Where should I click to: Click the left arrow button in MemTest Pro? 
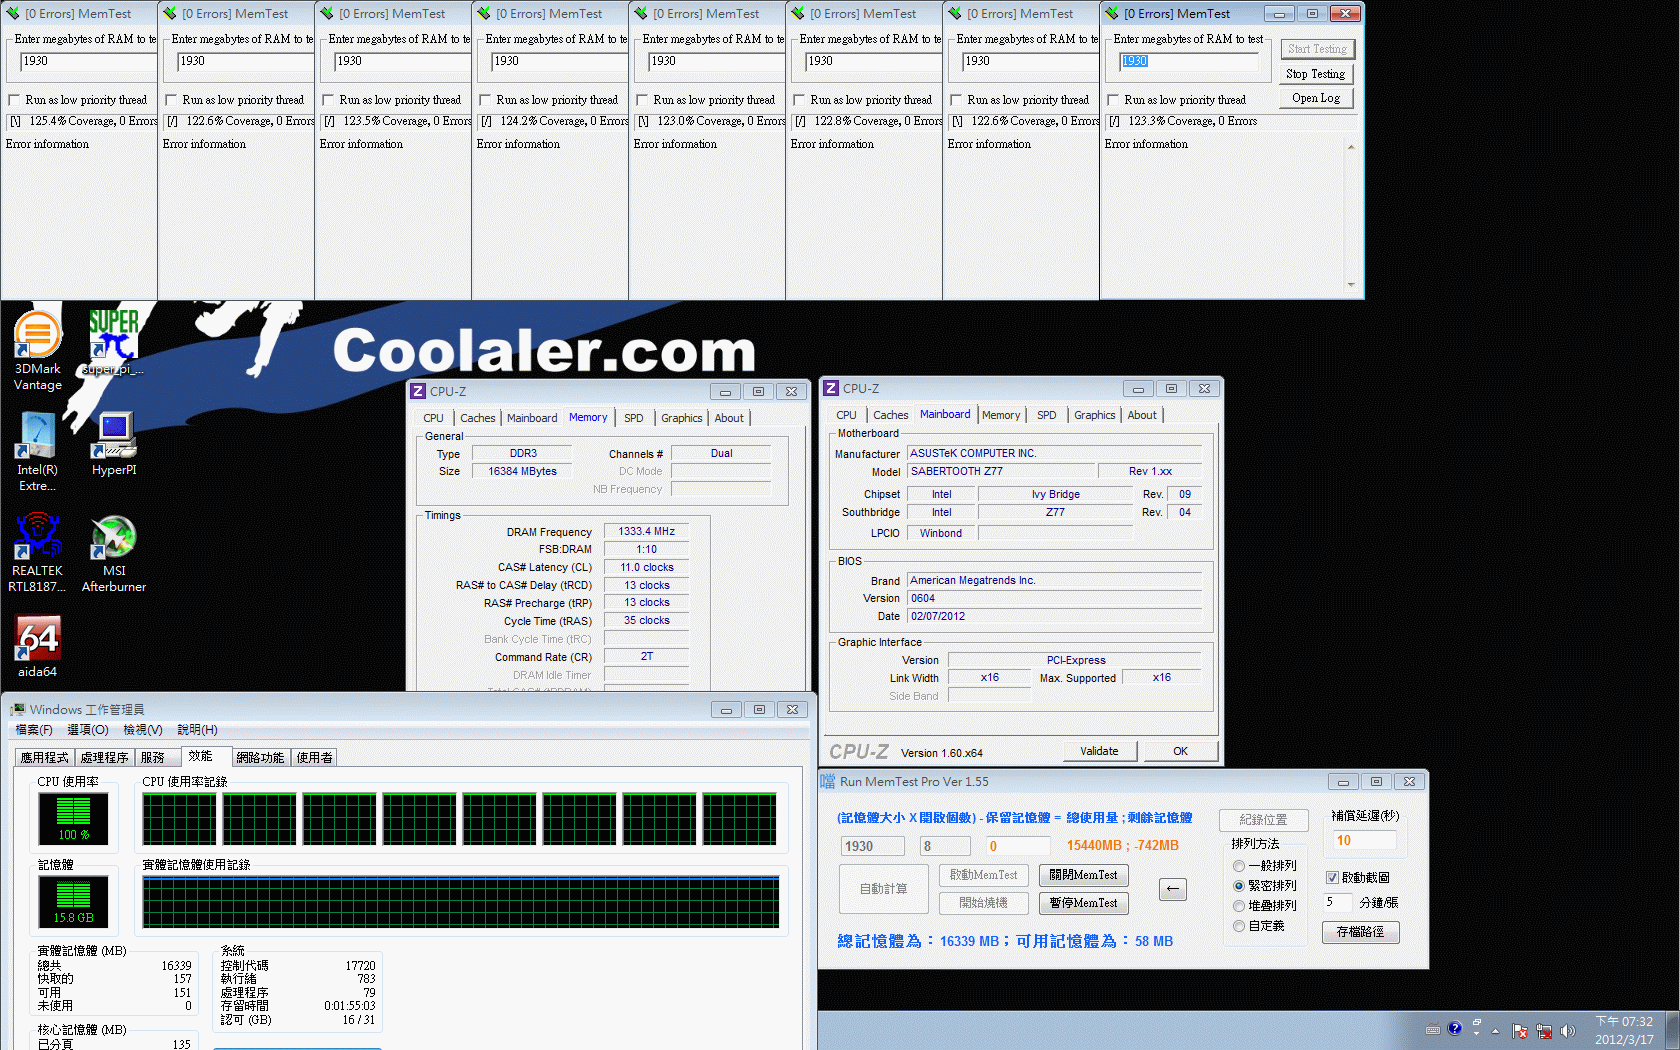(x=1173, y=888)
